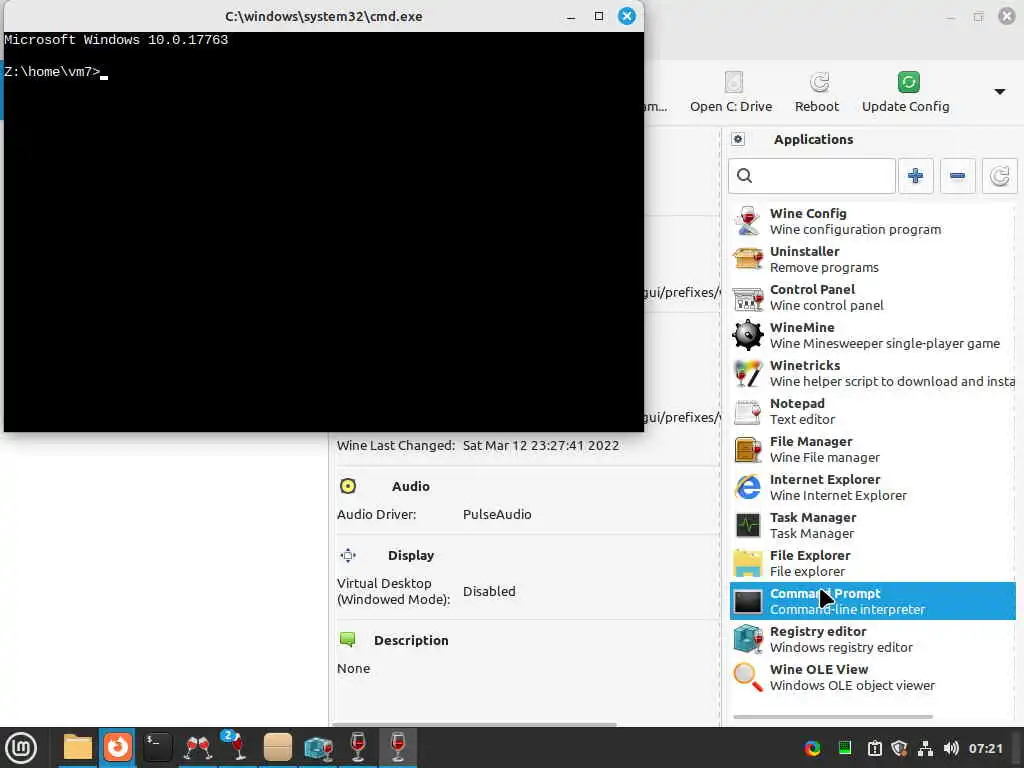1024x768 pixels.
Task: Open Registry editor icon
Action: (x=748, y=639)
